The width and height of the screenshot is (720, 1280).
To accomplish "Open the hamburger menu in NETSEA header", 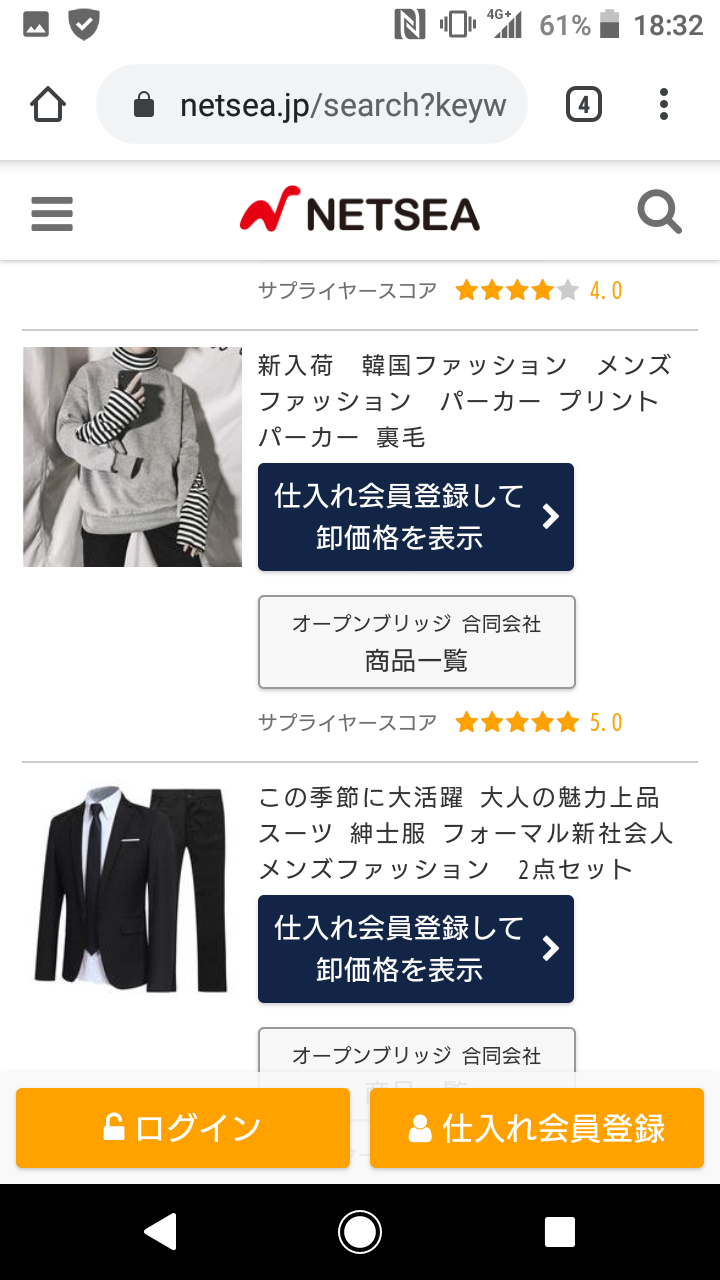I will [52, 213].
